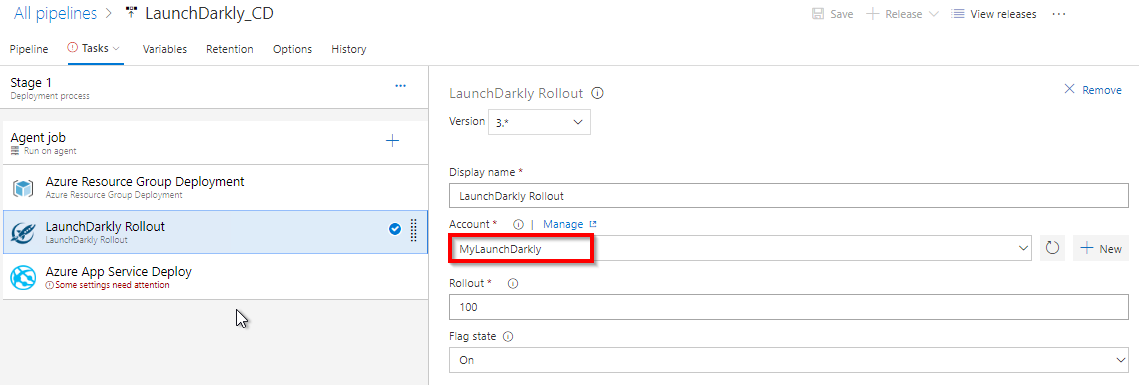Select the Azure App Service Deploy task

point(215,277)
